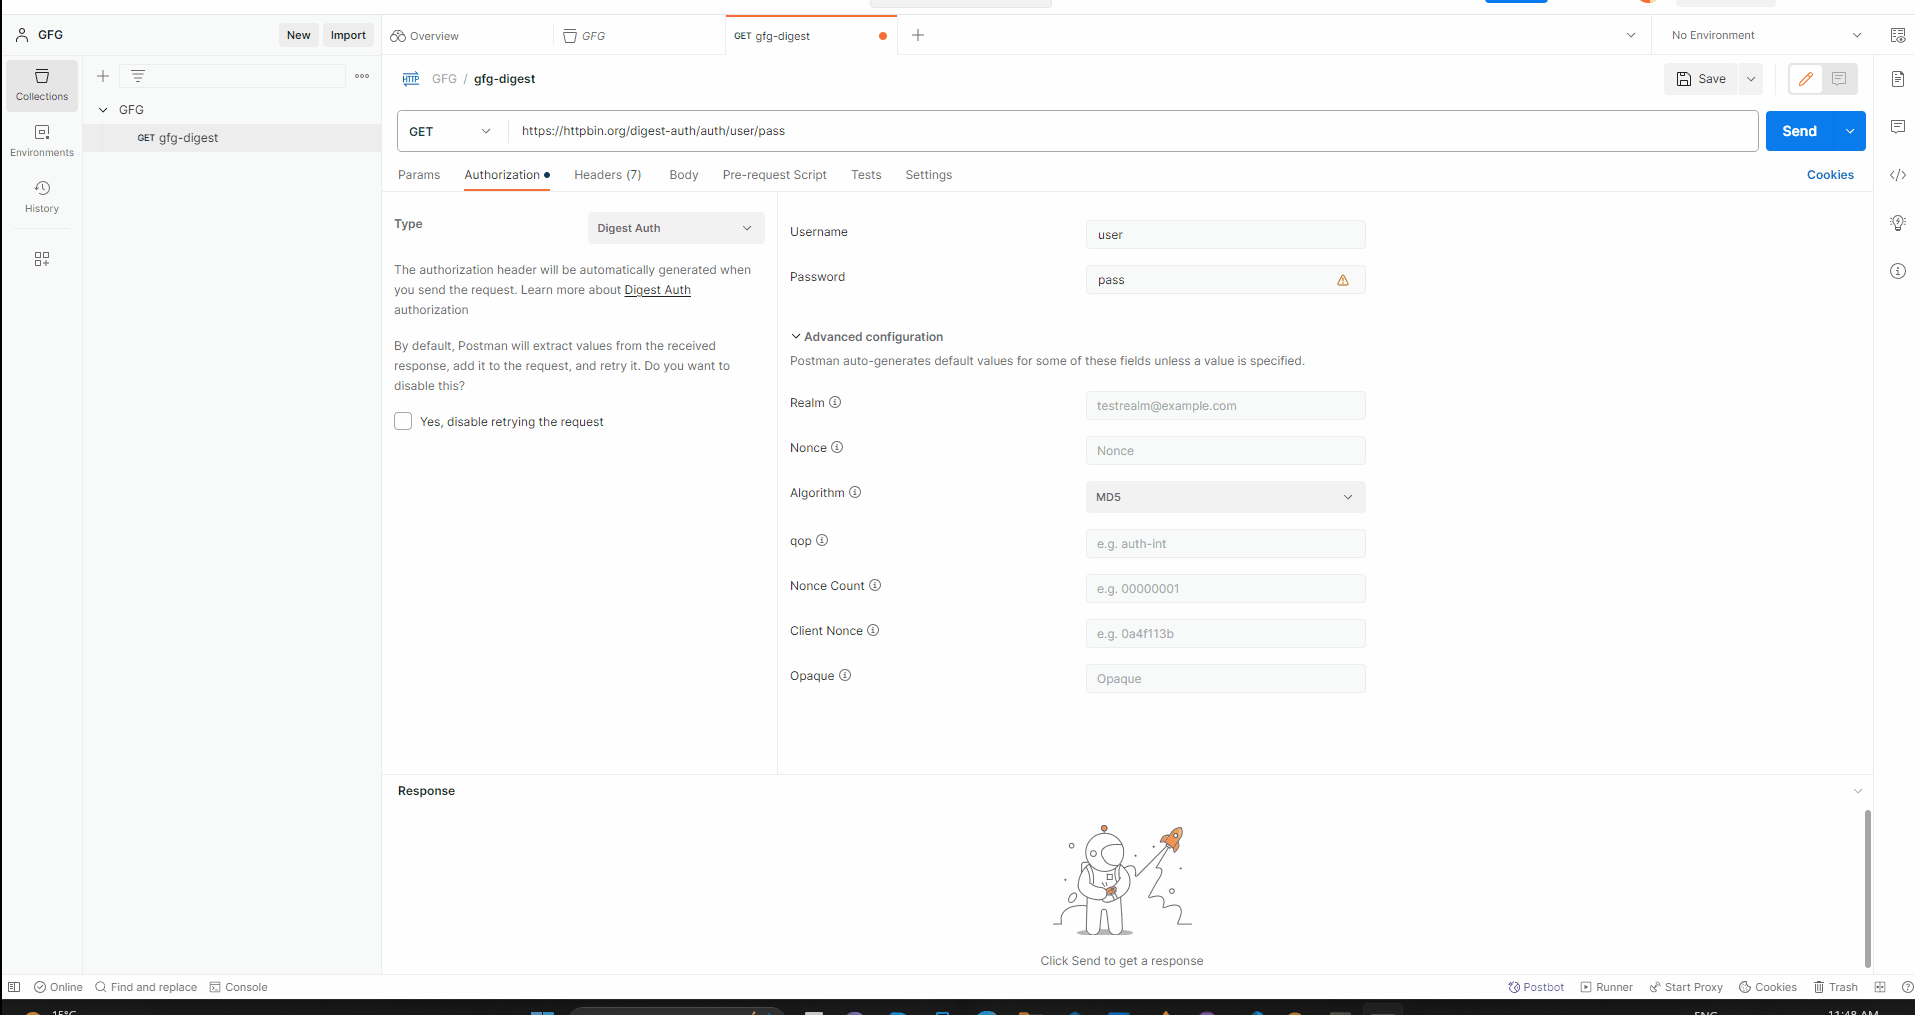Click the environment quick look icon
This screenshot has height=1015, width=1915.
point(1898,35)
